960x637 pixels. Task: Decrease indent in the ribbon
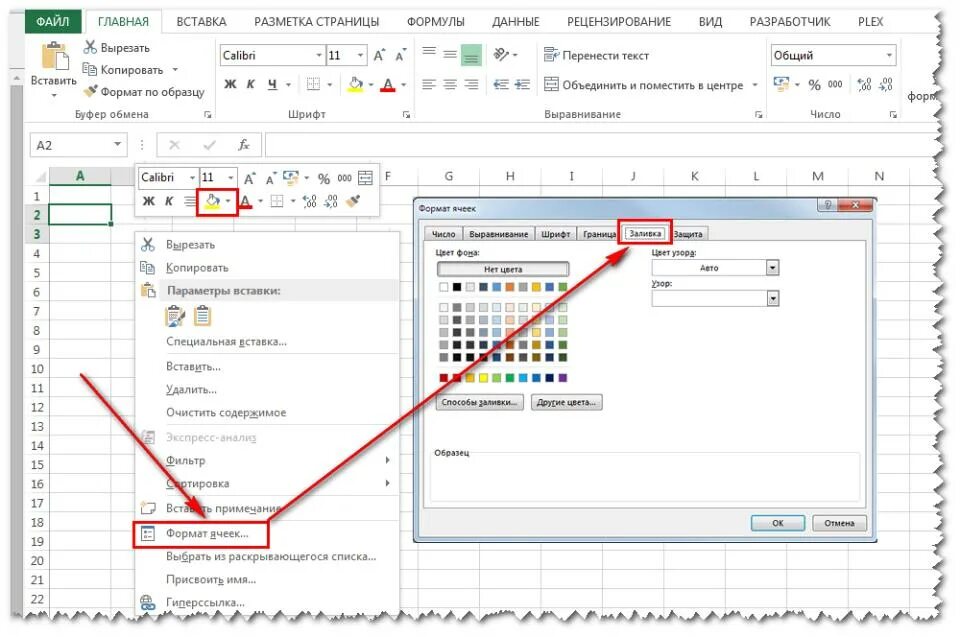pos(501,85)
